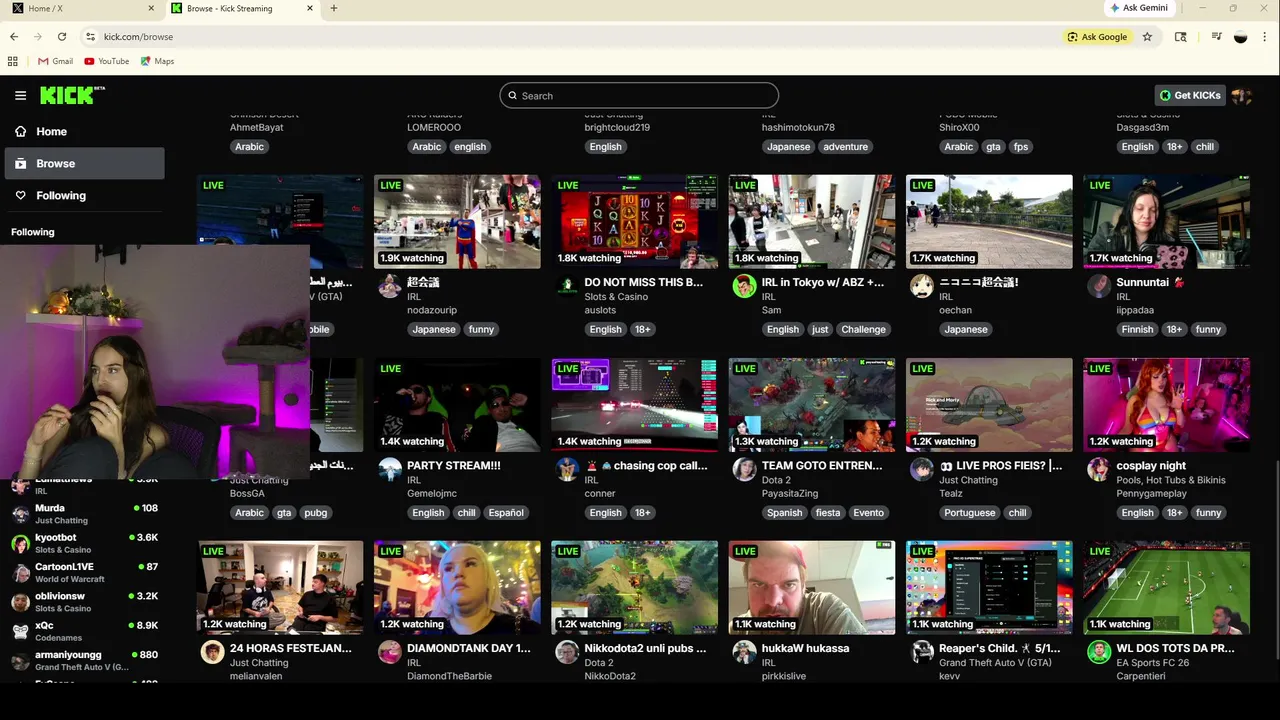Click the oechan channel avatar
Screen dimensions: 1280x720
tap(921, 286)
